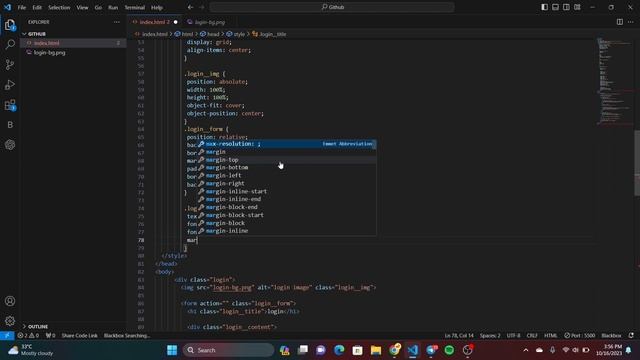Open the Blackbox "B" activity bar icon

point(10,125)
